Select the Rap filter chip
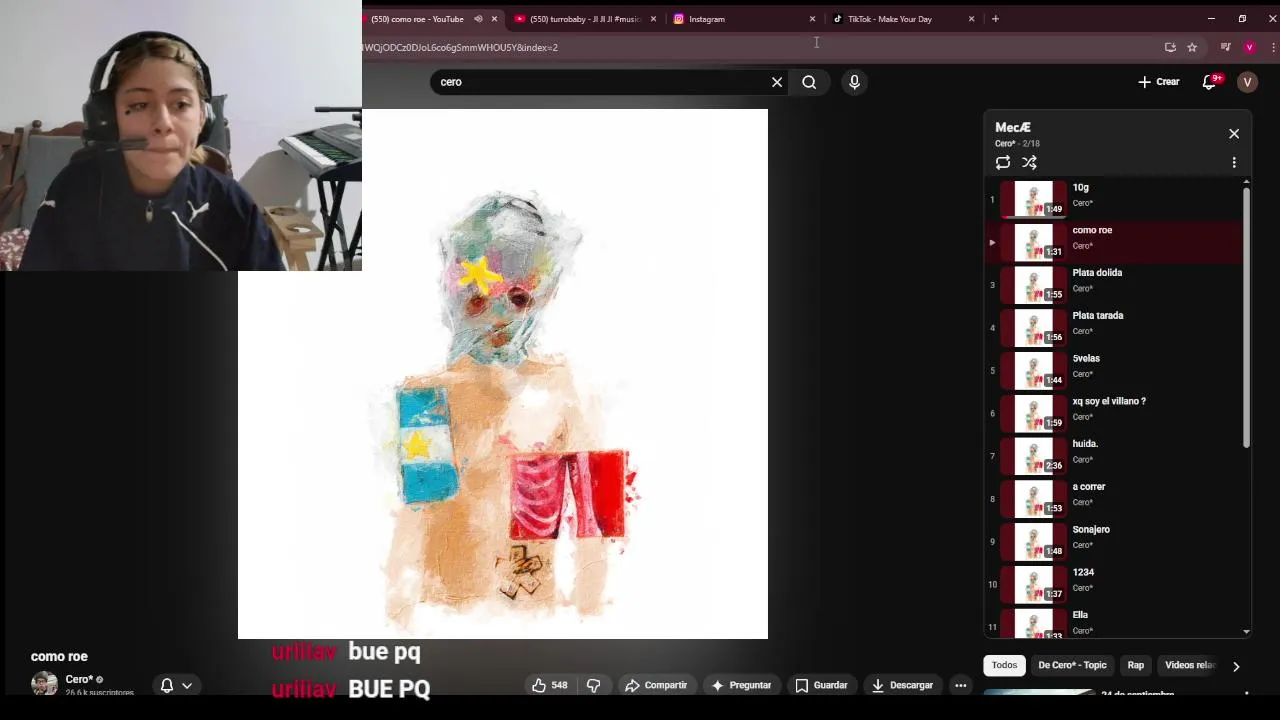The width and height of the screenshot is (1280, 720). click(1136, 665)
